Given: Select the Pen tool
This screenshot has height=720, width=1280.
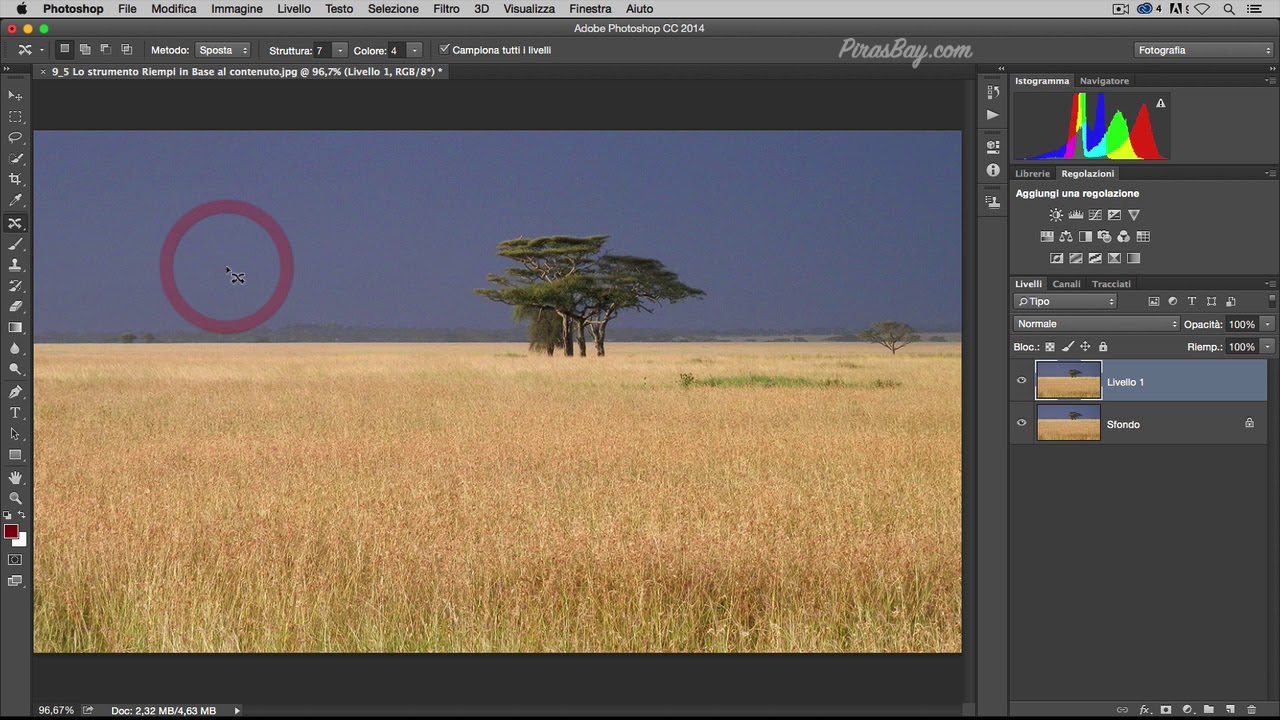Looking at the screenshot, I should coord(15,392).
